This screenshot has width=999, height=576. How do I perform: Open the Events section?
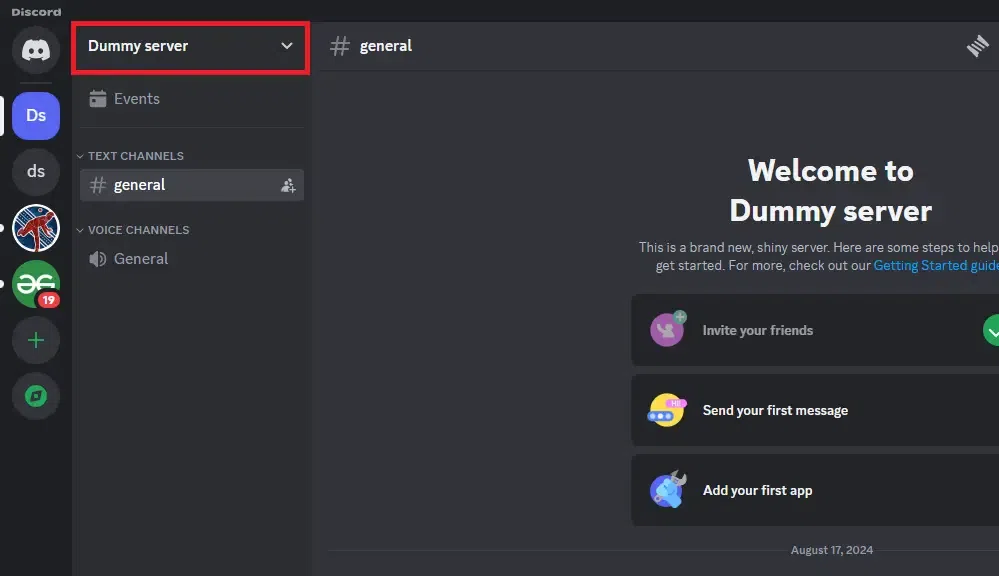click(192, 99)
